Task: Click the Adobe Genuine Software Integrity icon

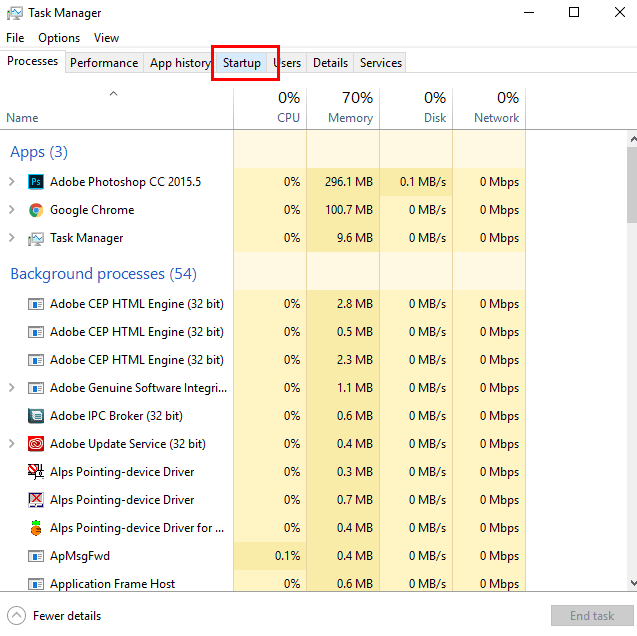Action: pos(36,388)
